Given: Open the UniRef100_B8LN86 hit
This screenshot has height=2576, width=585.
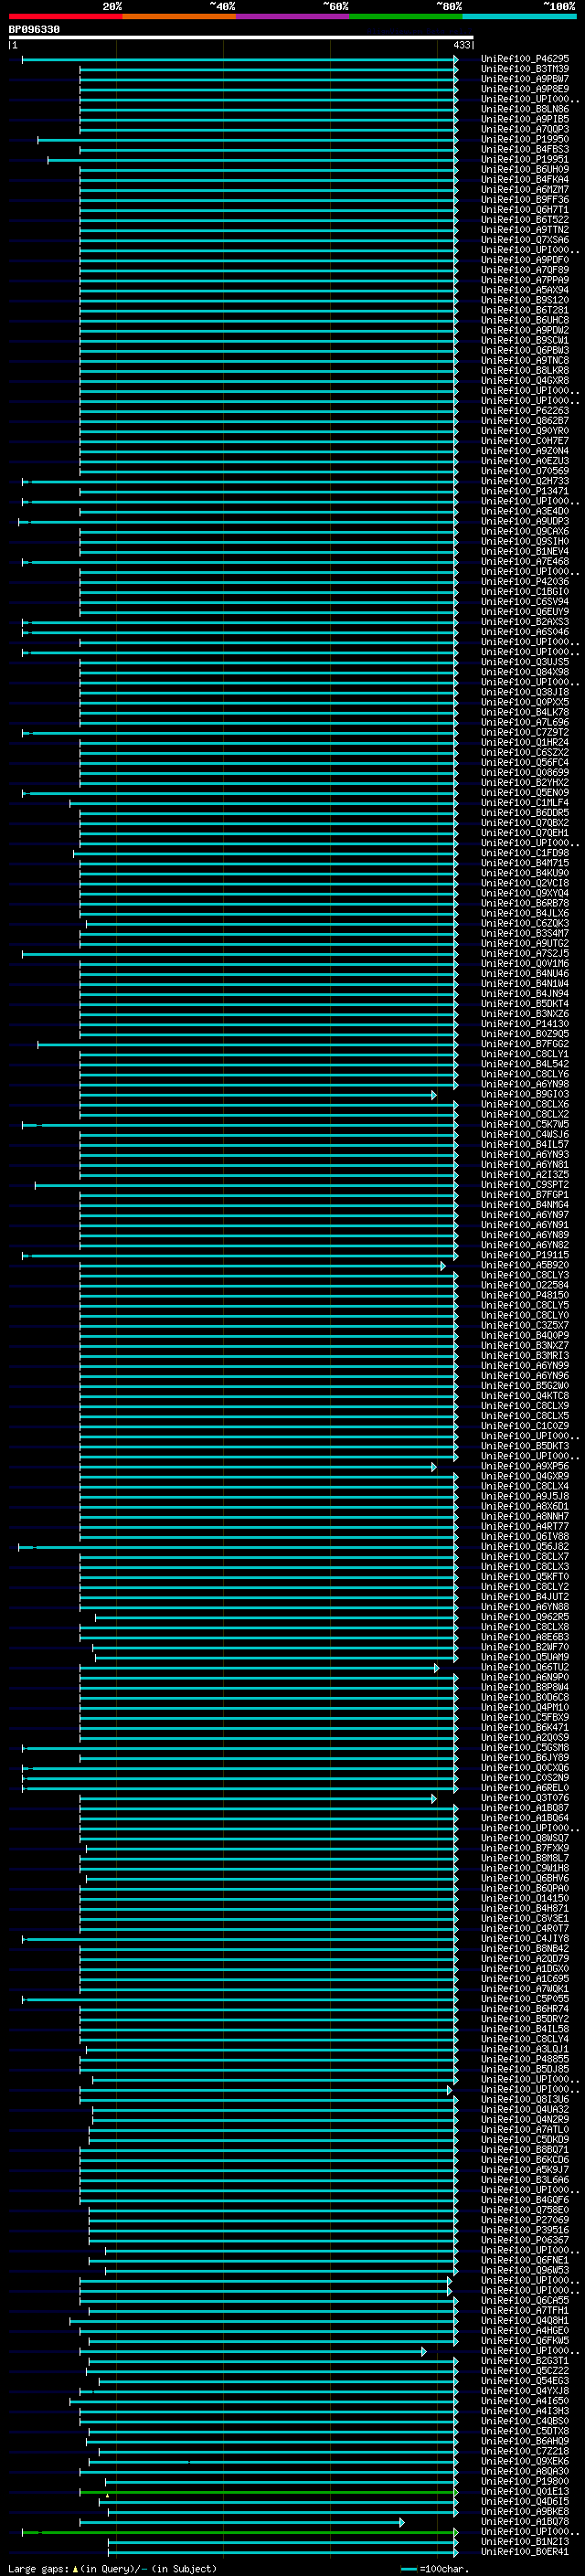Looking at the screenshot, I should pyautogui.click(x=525, y=109).
